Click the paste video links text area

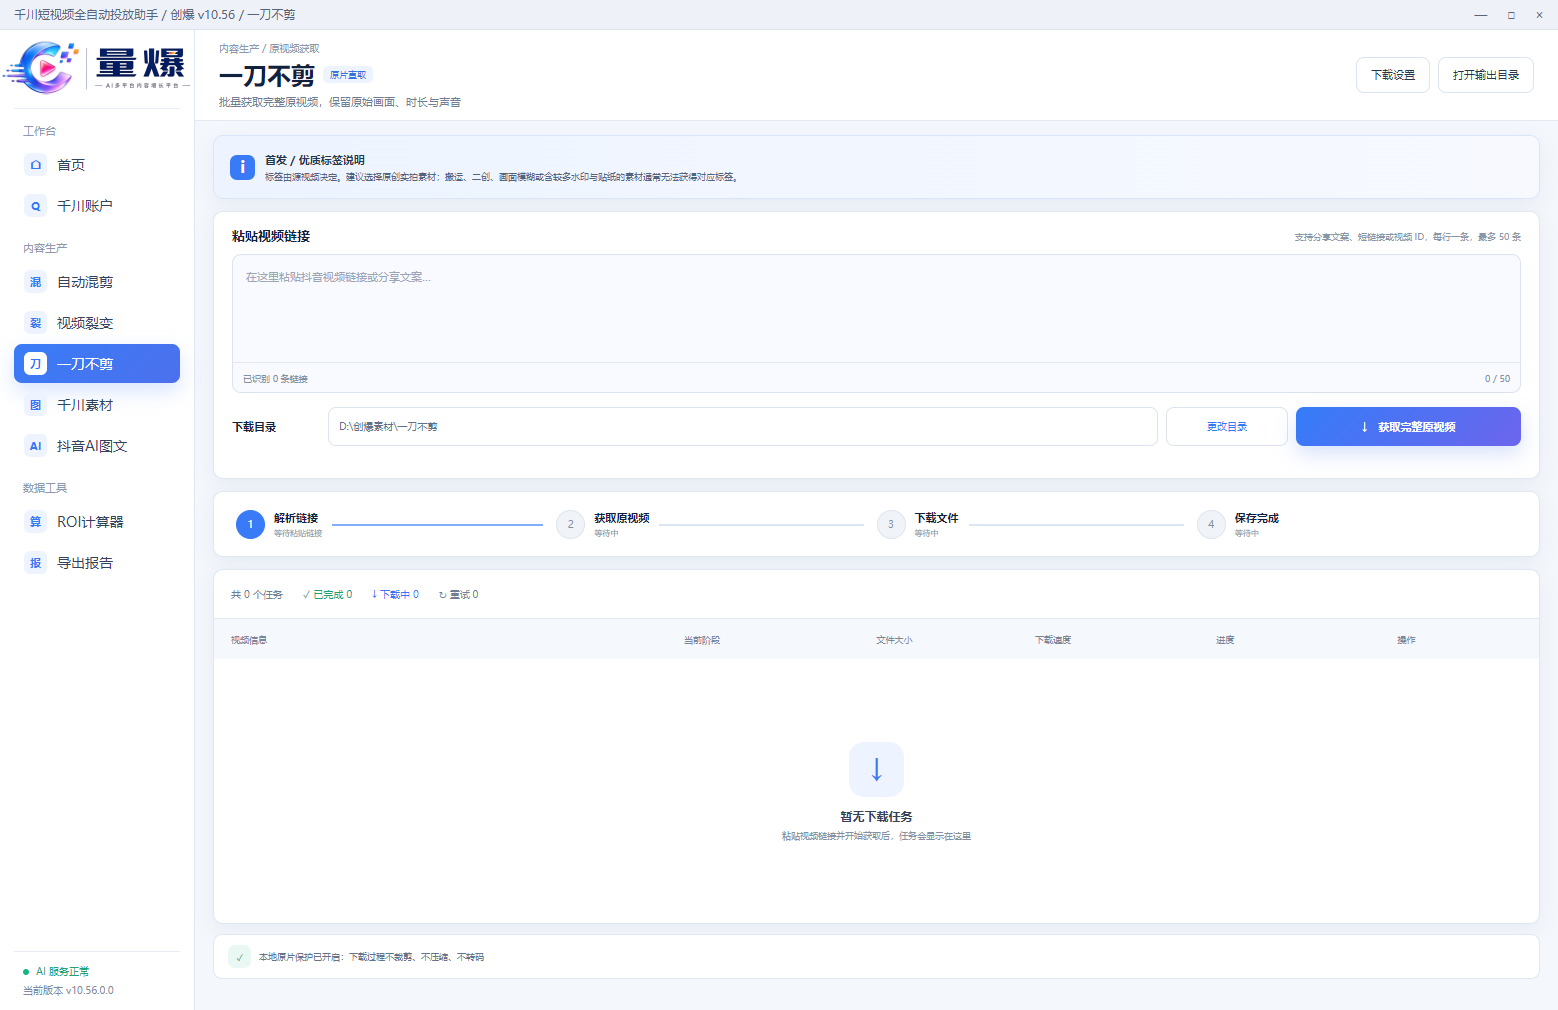point(876,309)
